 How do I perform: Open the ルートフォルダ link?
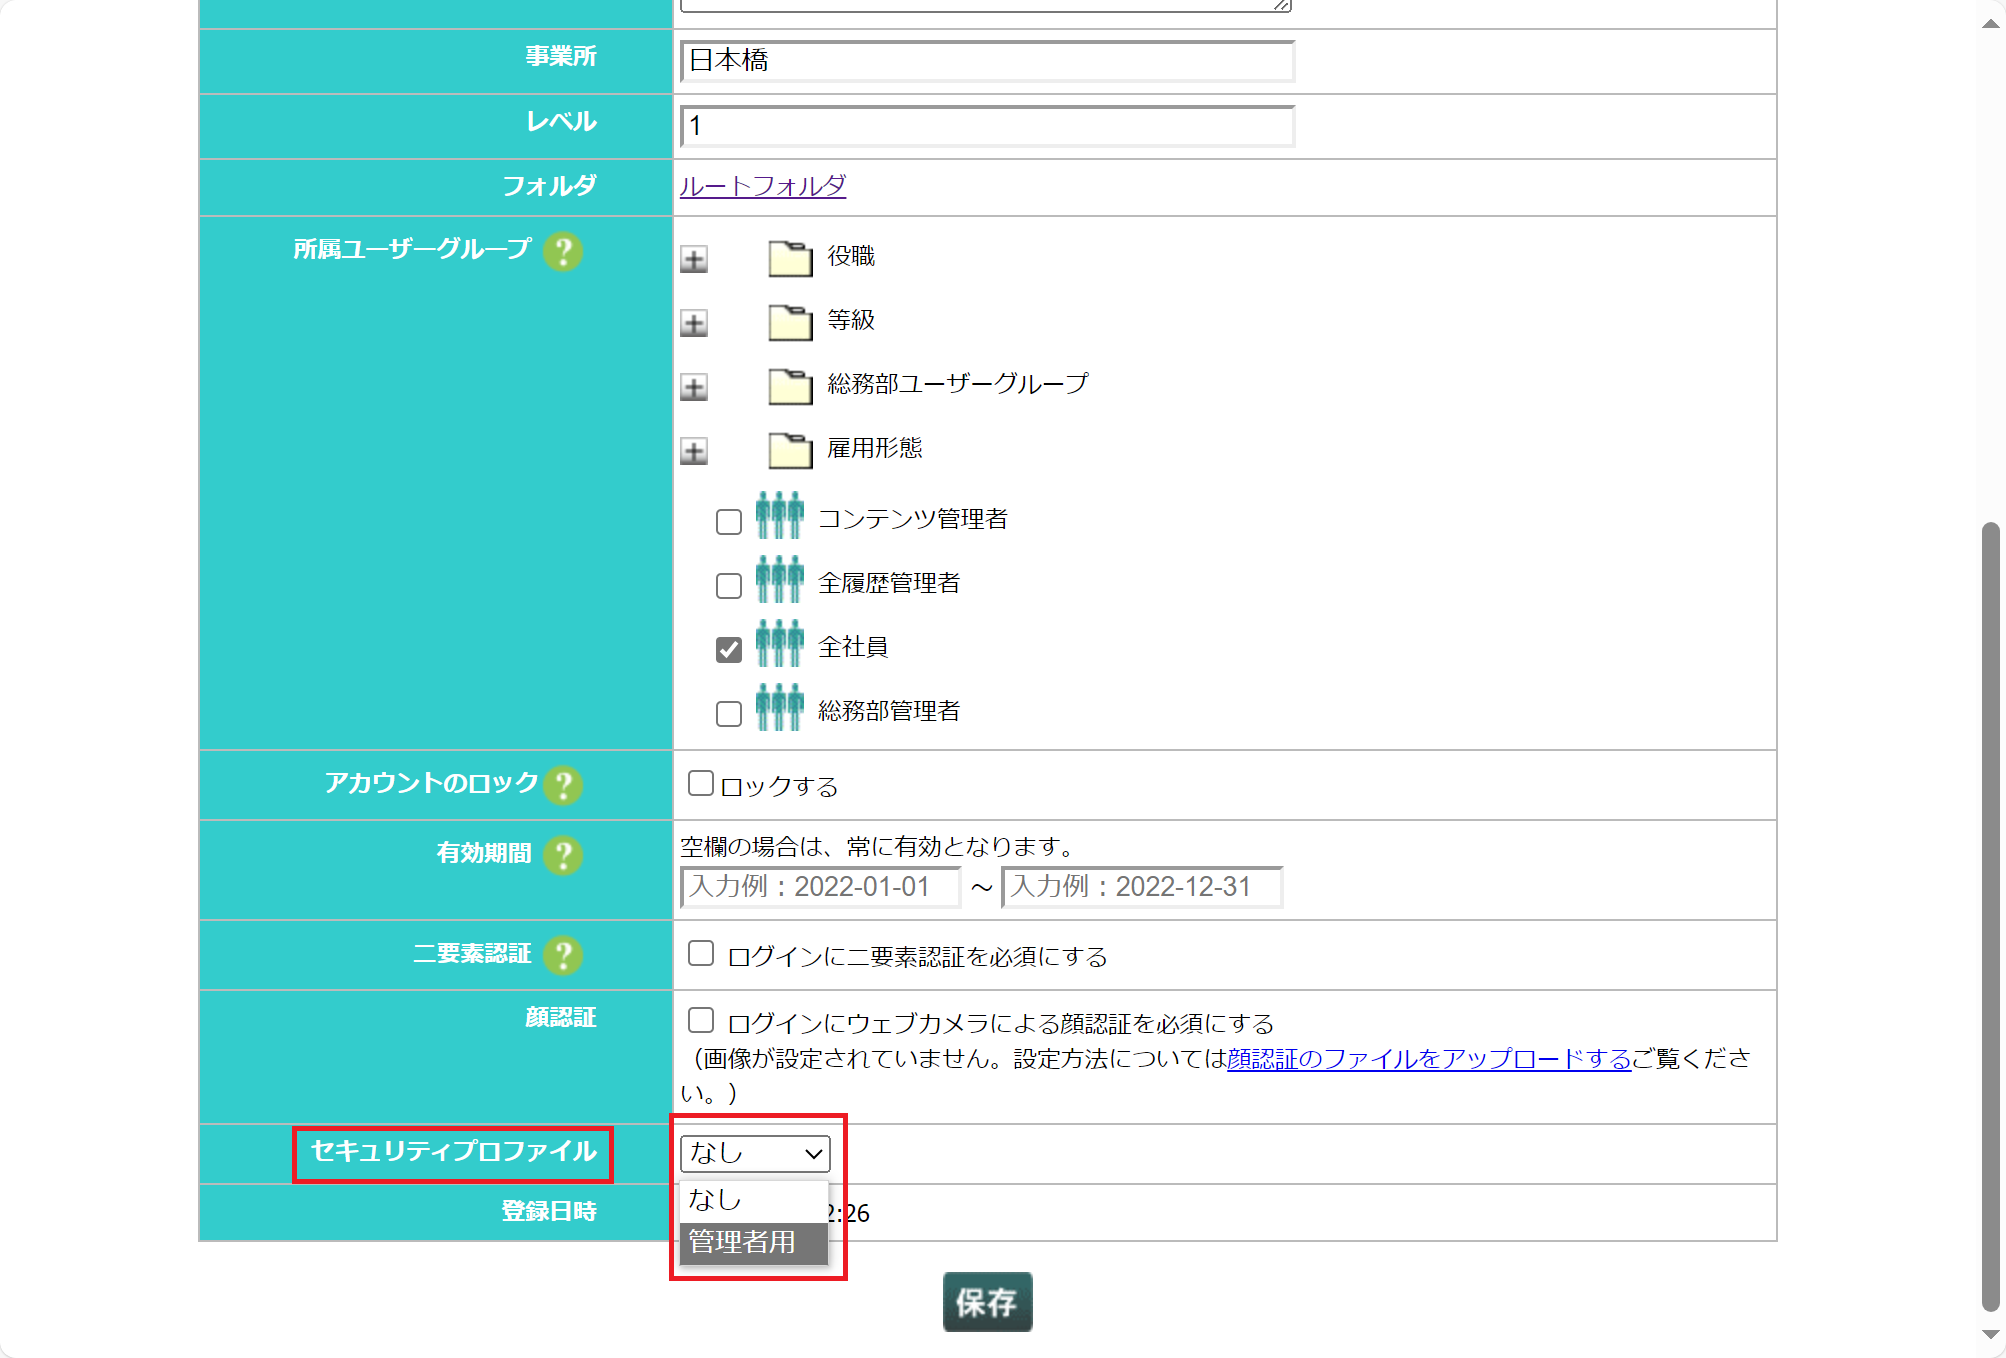[x=763, y=186]
